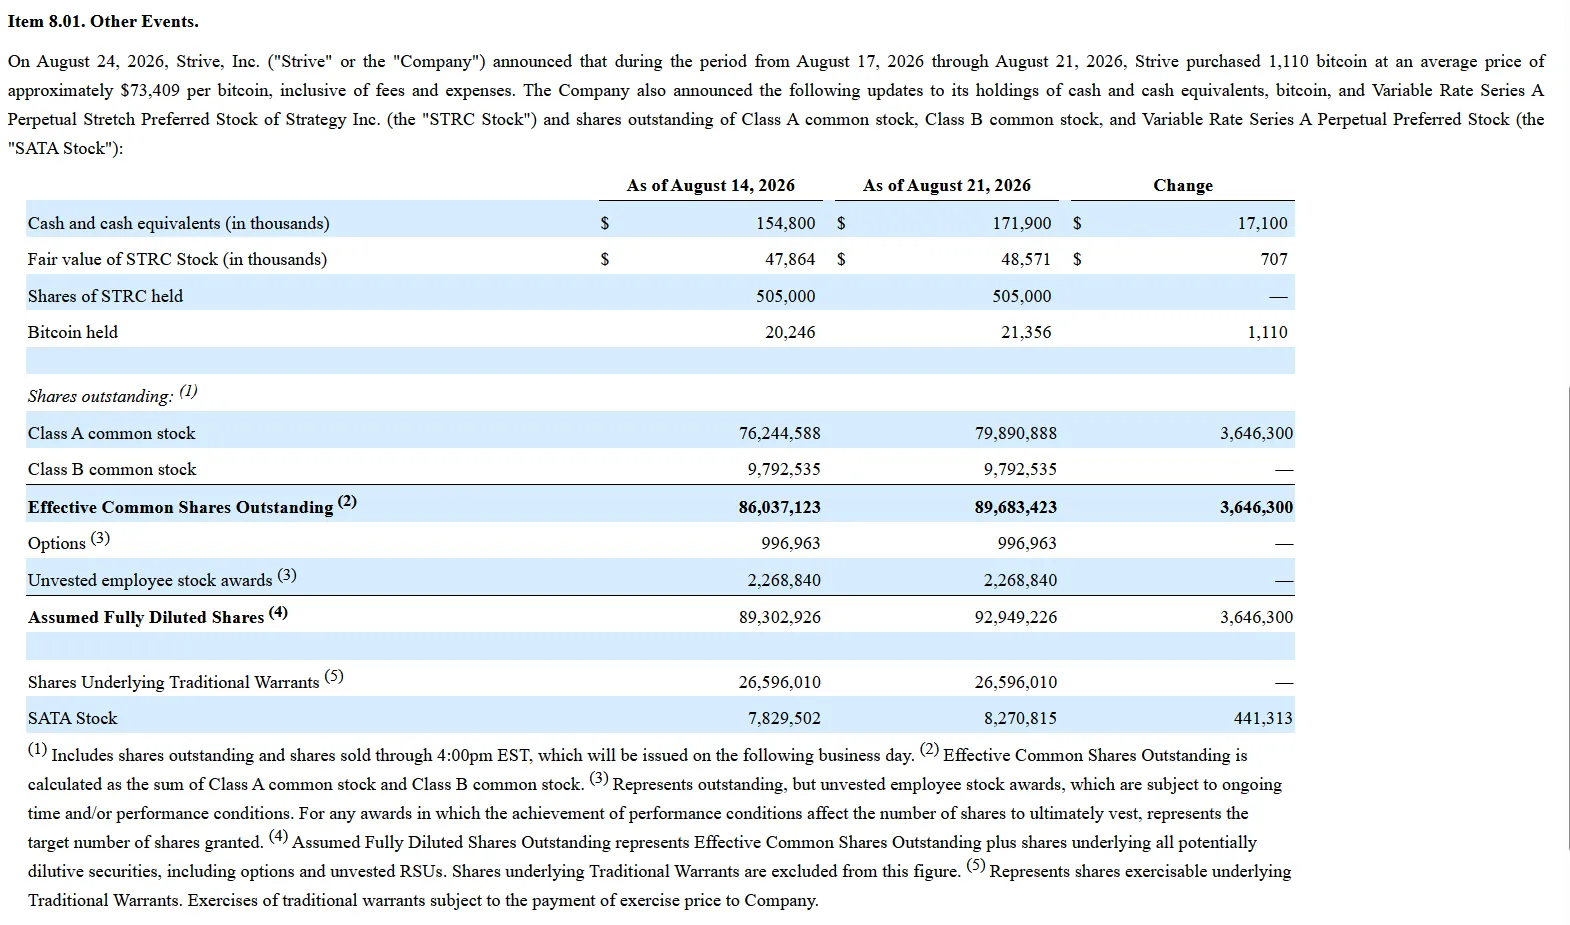Click the "Options" row label
This screenshot has height=925, width=1570.
pos(56,543)
